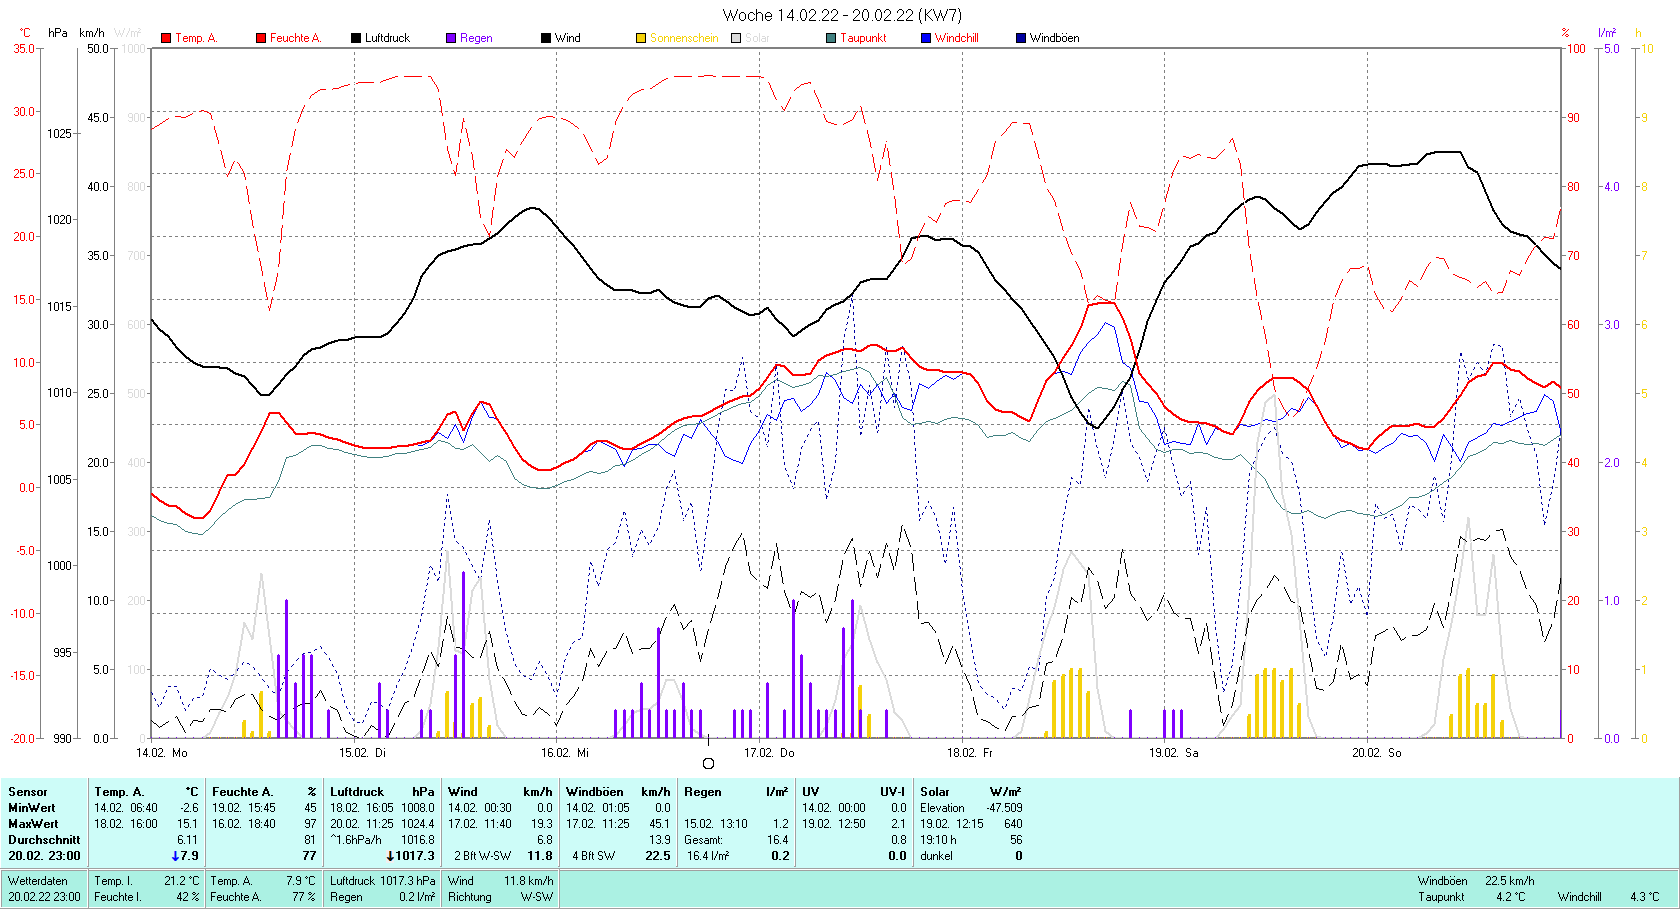This screenshot has width=1680, height=909.
Task: Click the maximum pressure value 1024.4
Action: [418, 824]
